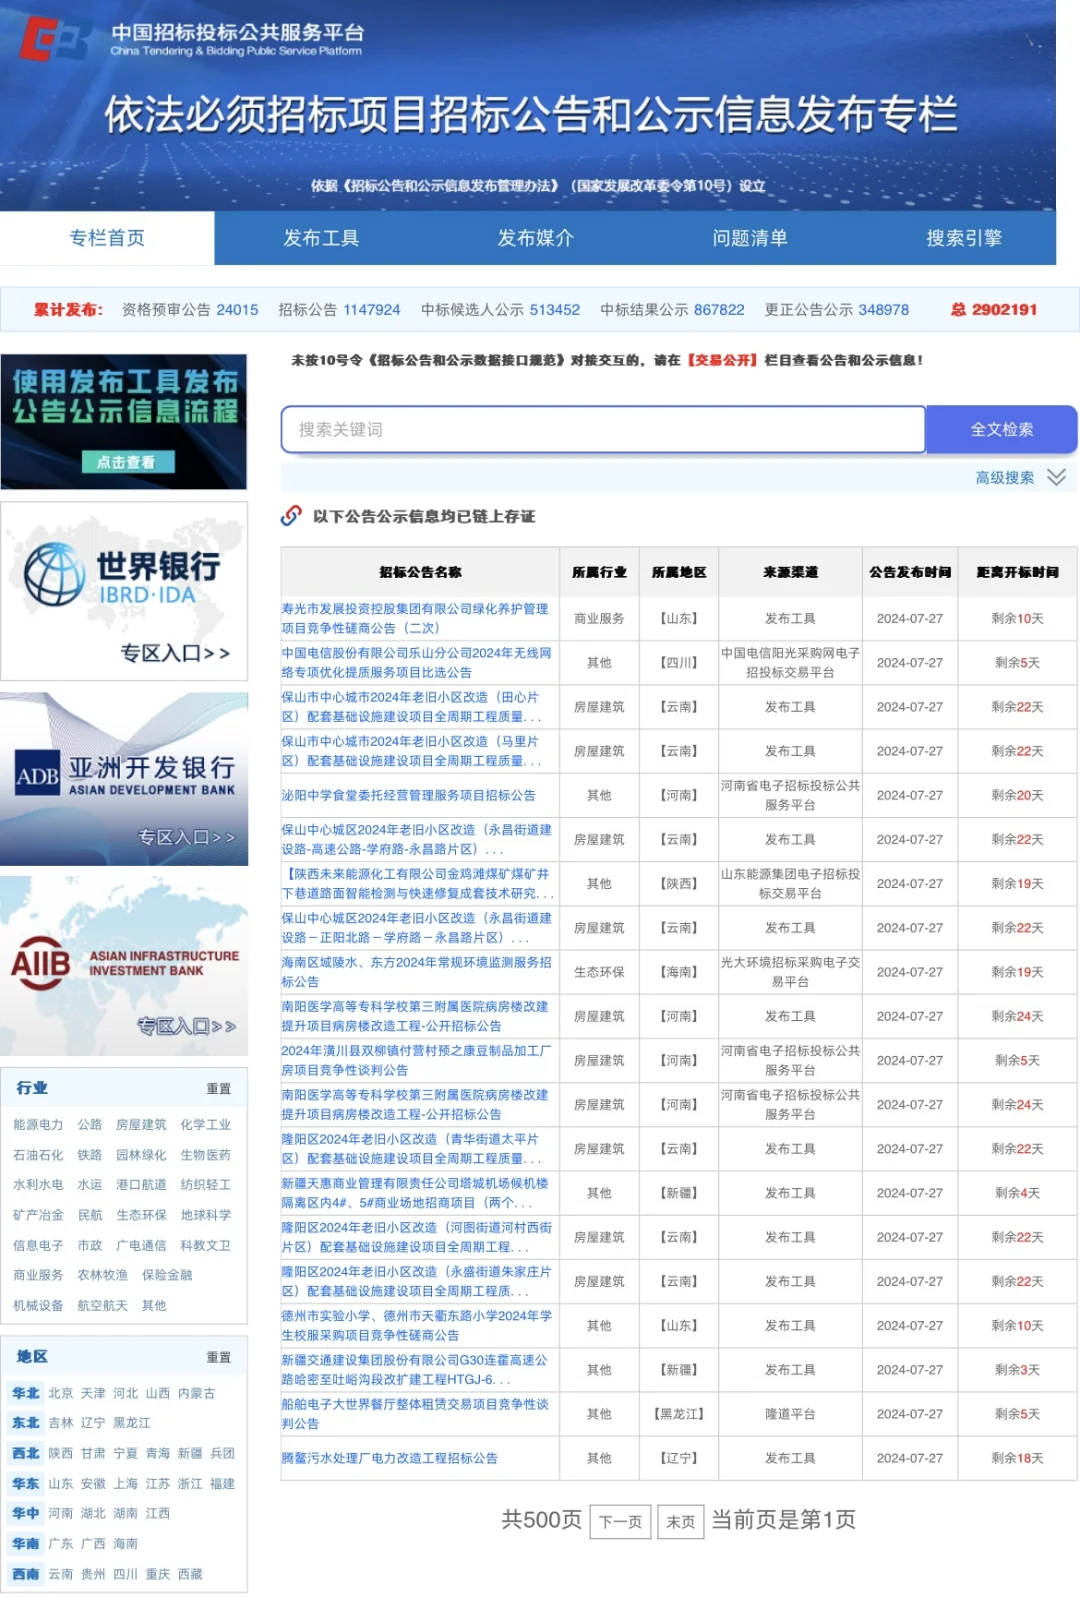Open 中国电信乐山分公司2024年无线网络 announcement
Viewport: 1080px width, 1597px height.
[416, 662]
